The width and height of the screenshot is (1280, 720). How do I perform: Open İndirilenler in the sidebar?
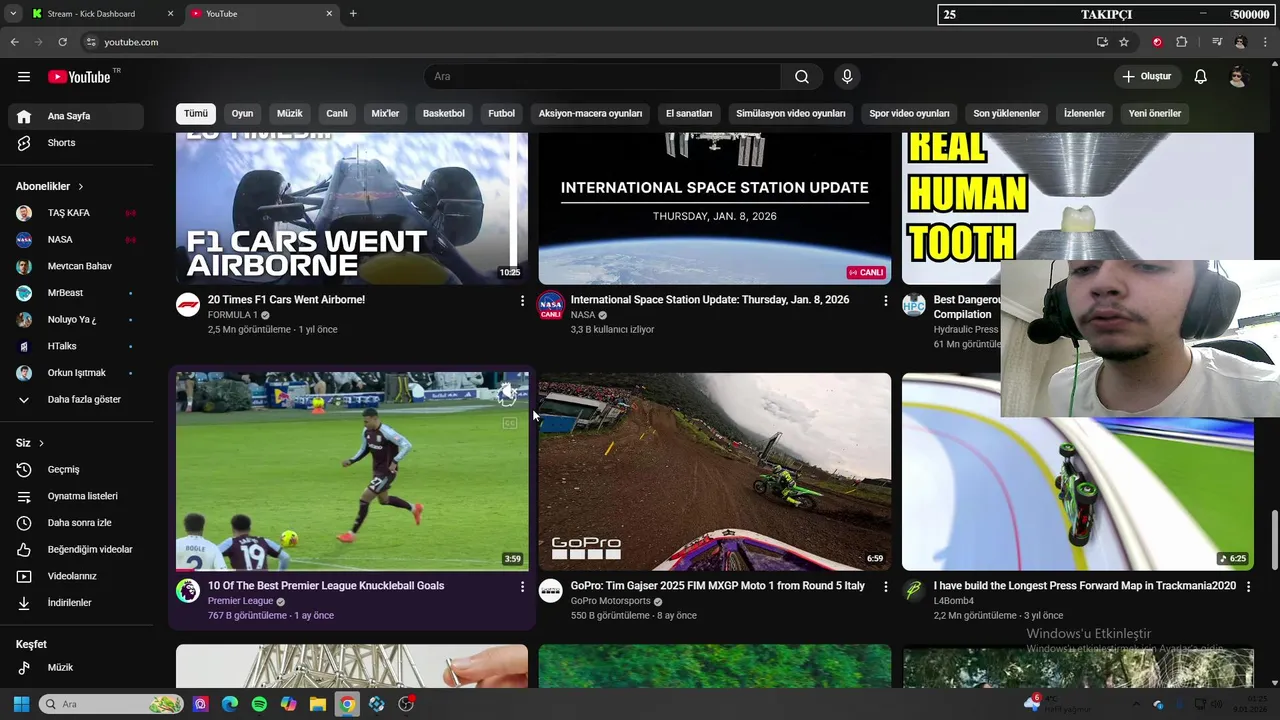pyautogui.click(x=75, y=603)
